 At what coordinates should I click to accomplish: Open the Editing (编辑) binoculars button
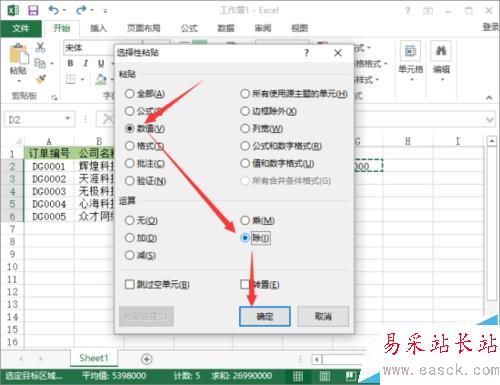click(441, 60)
